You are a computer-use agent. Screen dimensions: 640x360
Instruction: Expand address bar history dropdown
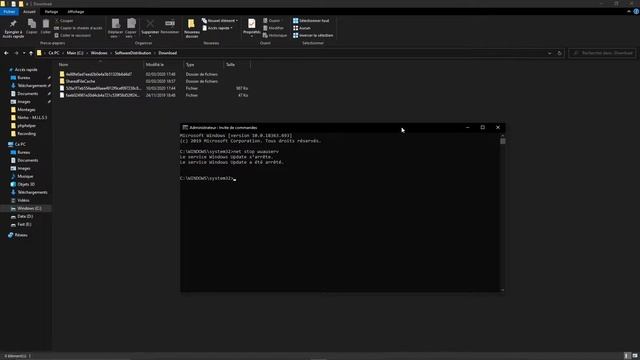tap(549, 53)
